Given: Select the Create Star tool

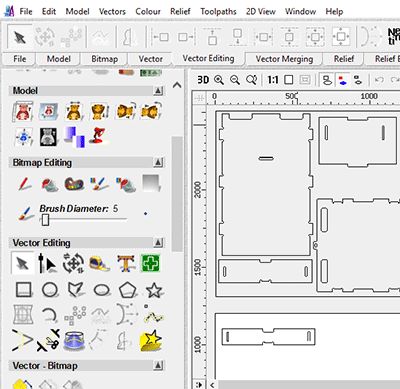Looking at the screenshot, I should pyautogui.click(x=154, y=290).
